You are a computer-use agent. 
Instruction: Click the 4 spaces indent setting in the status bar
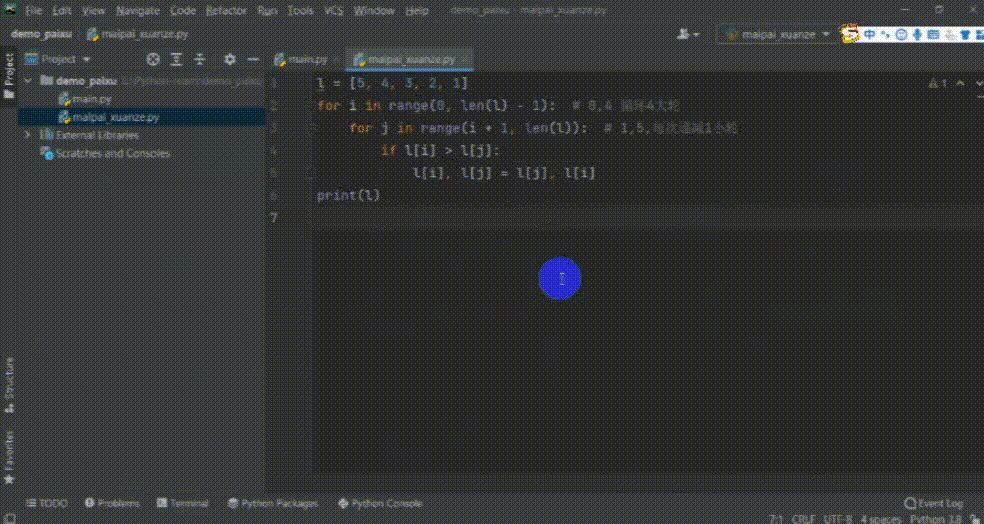pos(880,519)
